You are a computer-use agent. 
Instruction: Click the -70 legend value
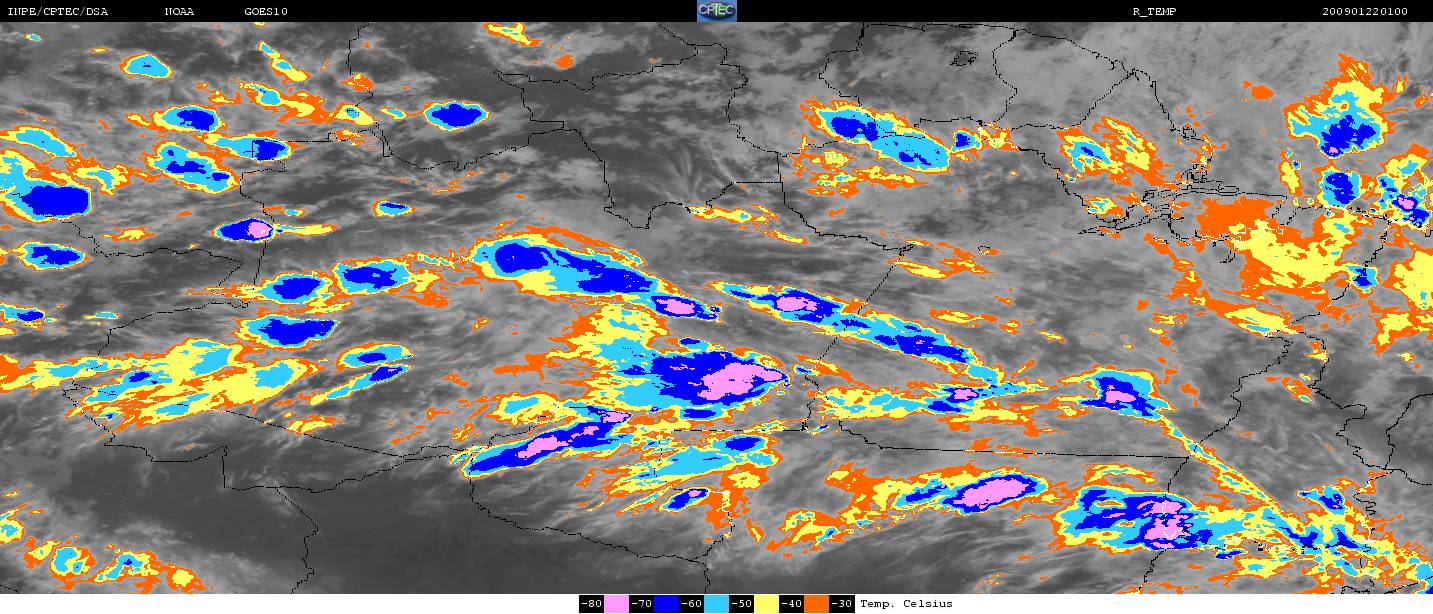tap(641, 604)
